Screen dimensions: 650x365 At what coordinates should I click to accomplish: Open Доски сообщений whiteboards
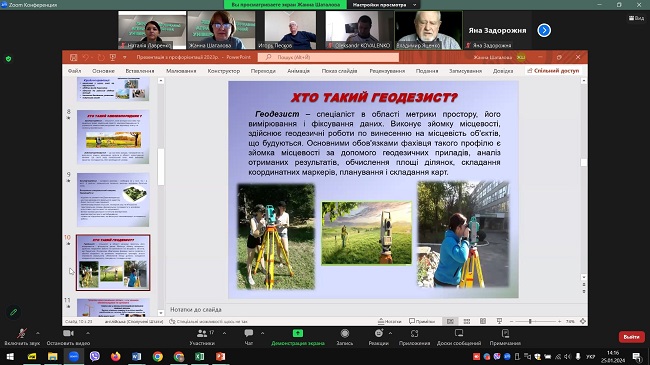pos(459,337)
